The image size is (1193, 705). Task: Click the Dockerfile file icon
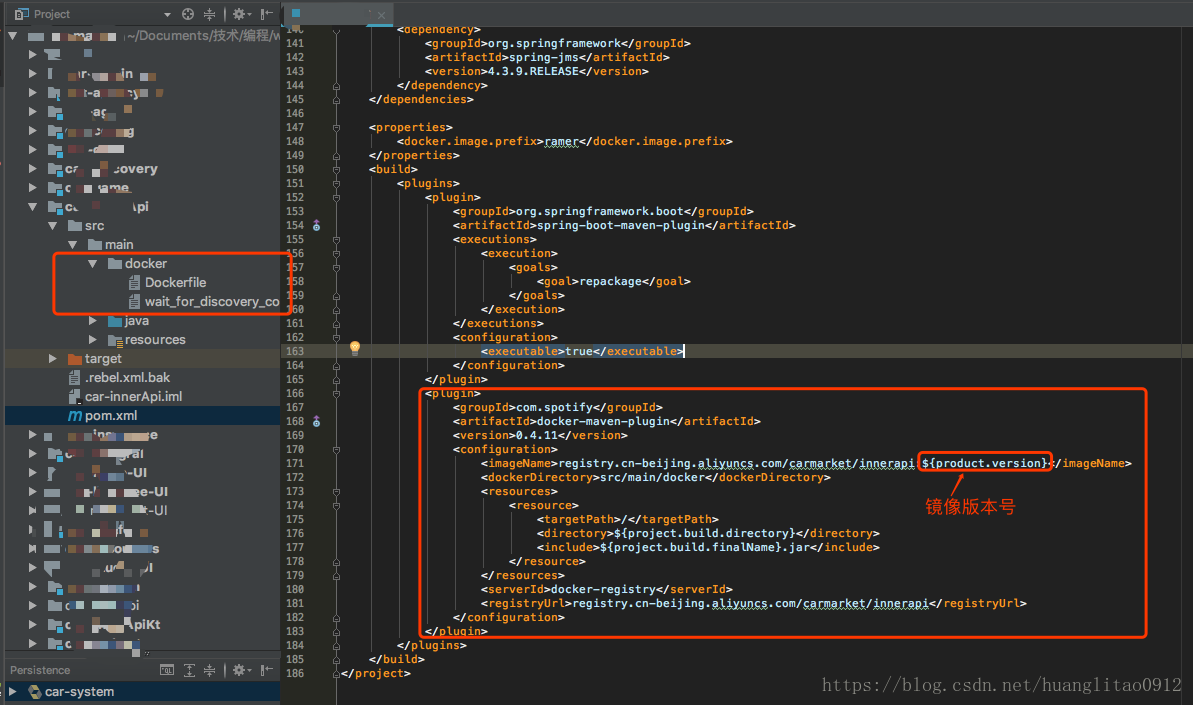[135, 282]
